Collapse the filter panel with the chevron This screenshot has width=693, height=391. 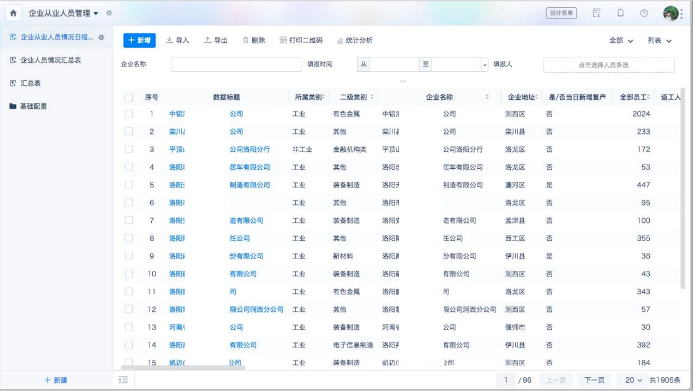[403, 81]
